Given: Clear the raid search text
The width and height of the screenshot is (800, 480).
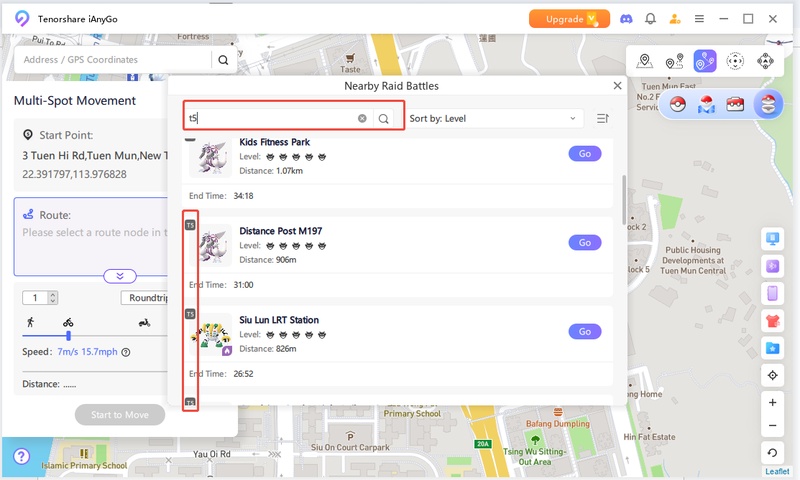Looking at the screenshot, I should point(362,118).
